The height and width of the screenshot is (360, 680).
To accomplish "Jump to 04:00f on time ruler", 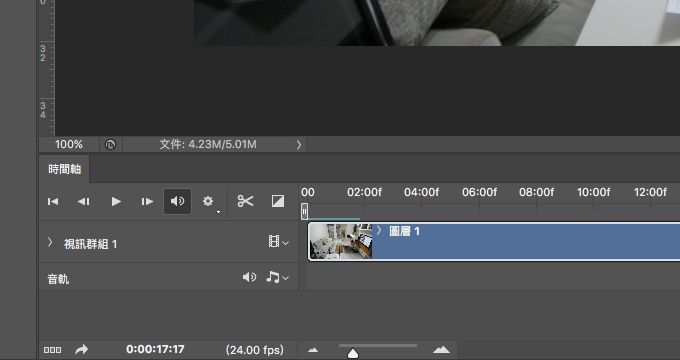I will (422, 192).
